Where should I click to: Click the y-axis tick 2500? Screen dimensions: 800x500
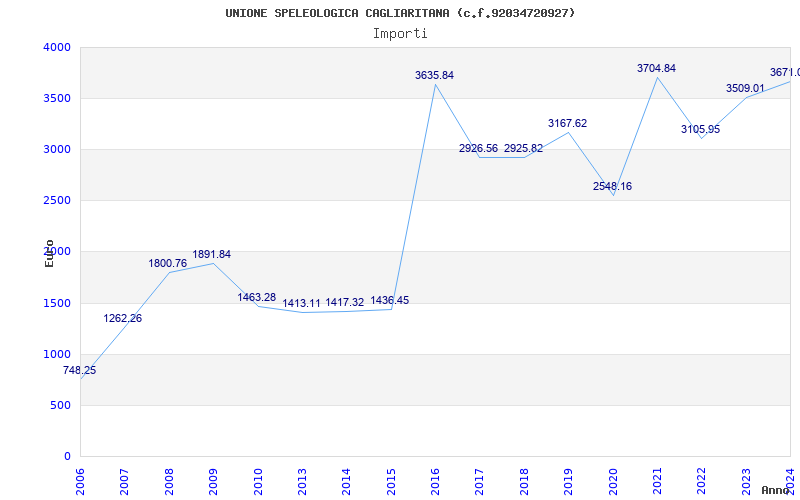point(57,201)
